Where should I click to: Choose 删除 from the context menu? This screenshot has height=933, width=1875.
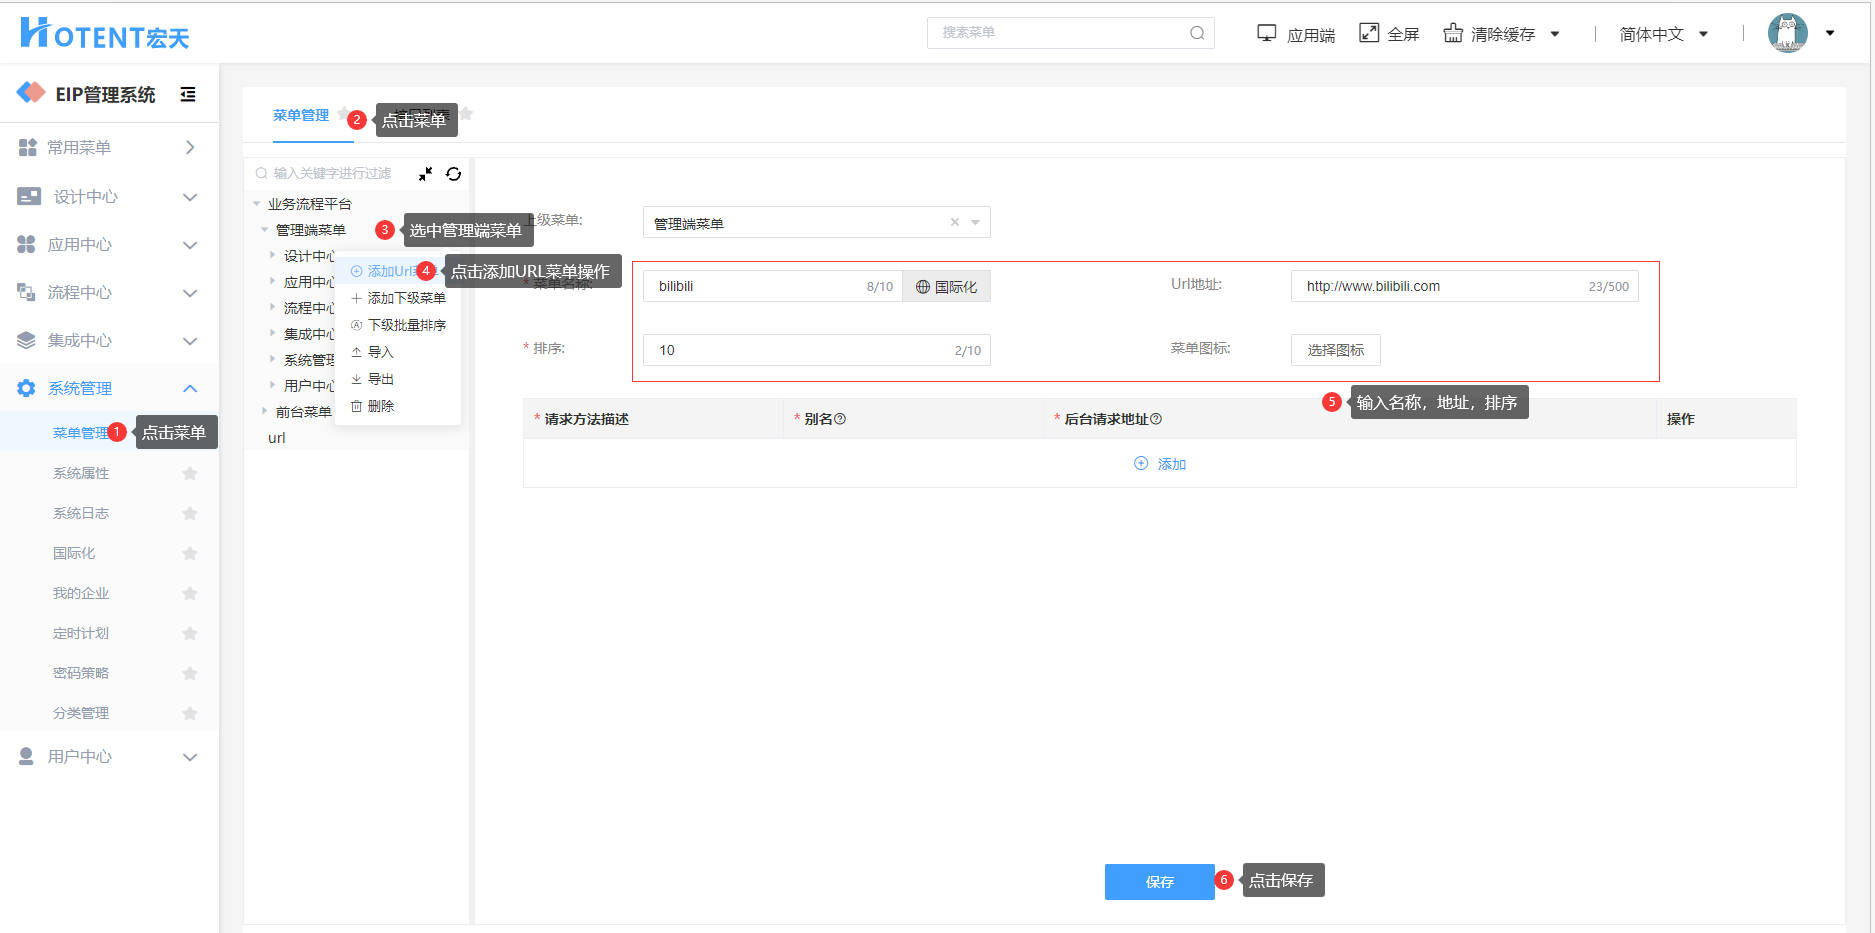380,406
